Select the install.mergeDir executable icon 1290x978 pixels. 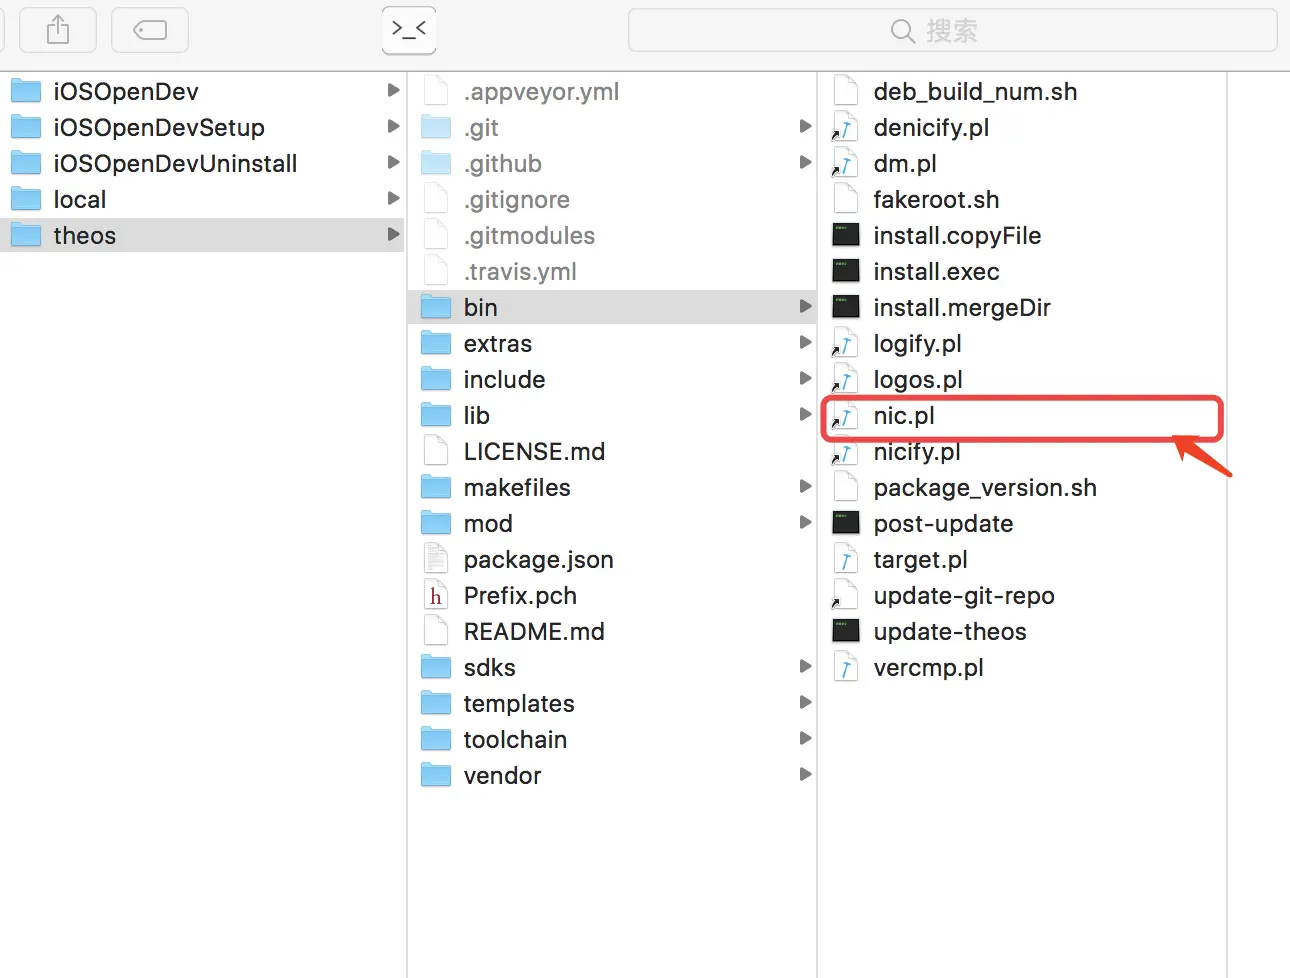coord(846,307)
